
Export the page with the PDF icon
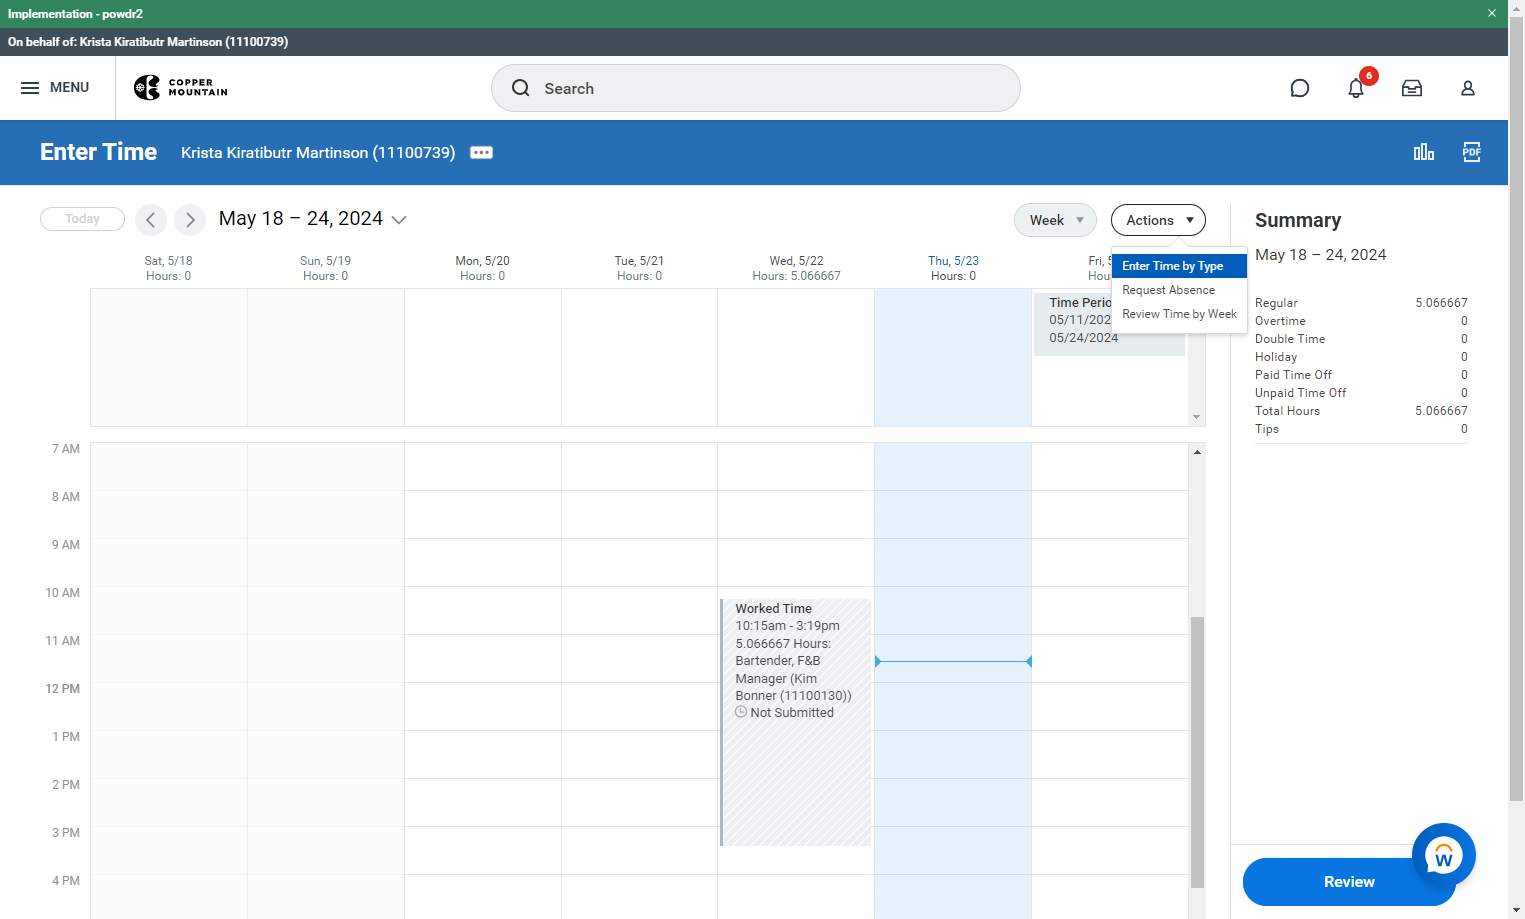pyautogui.click(x=1472, y=152)
